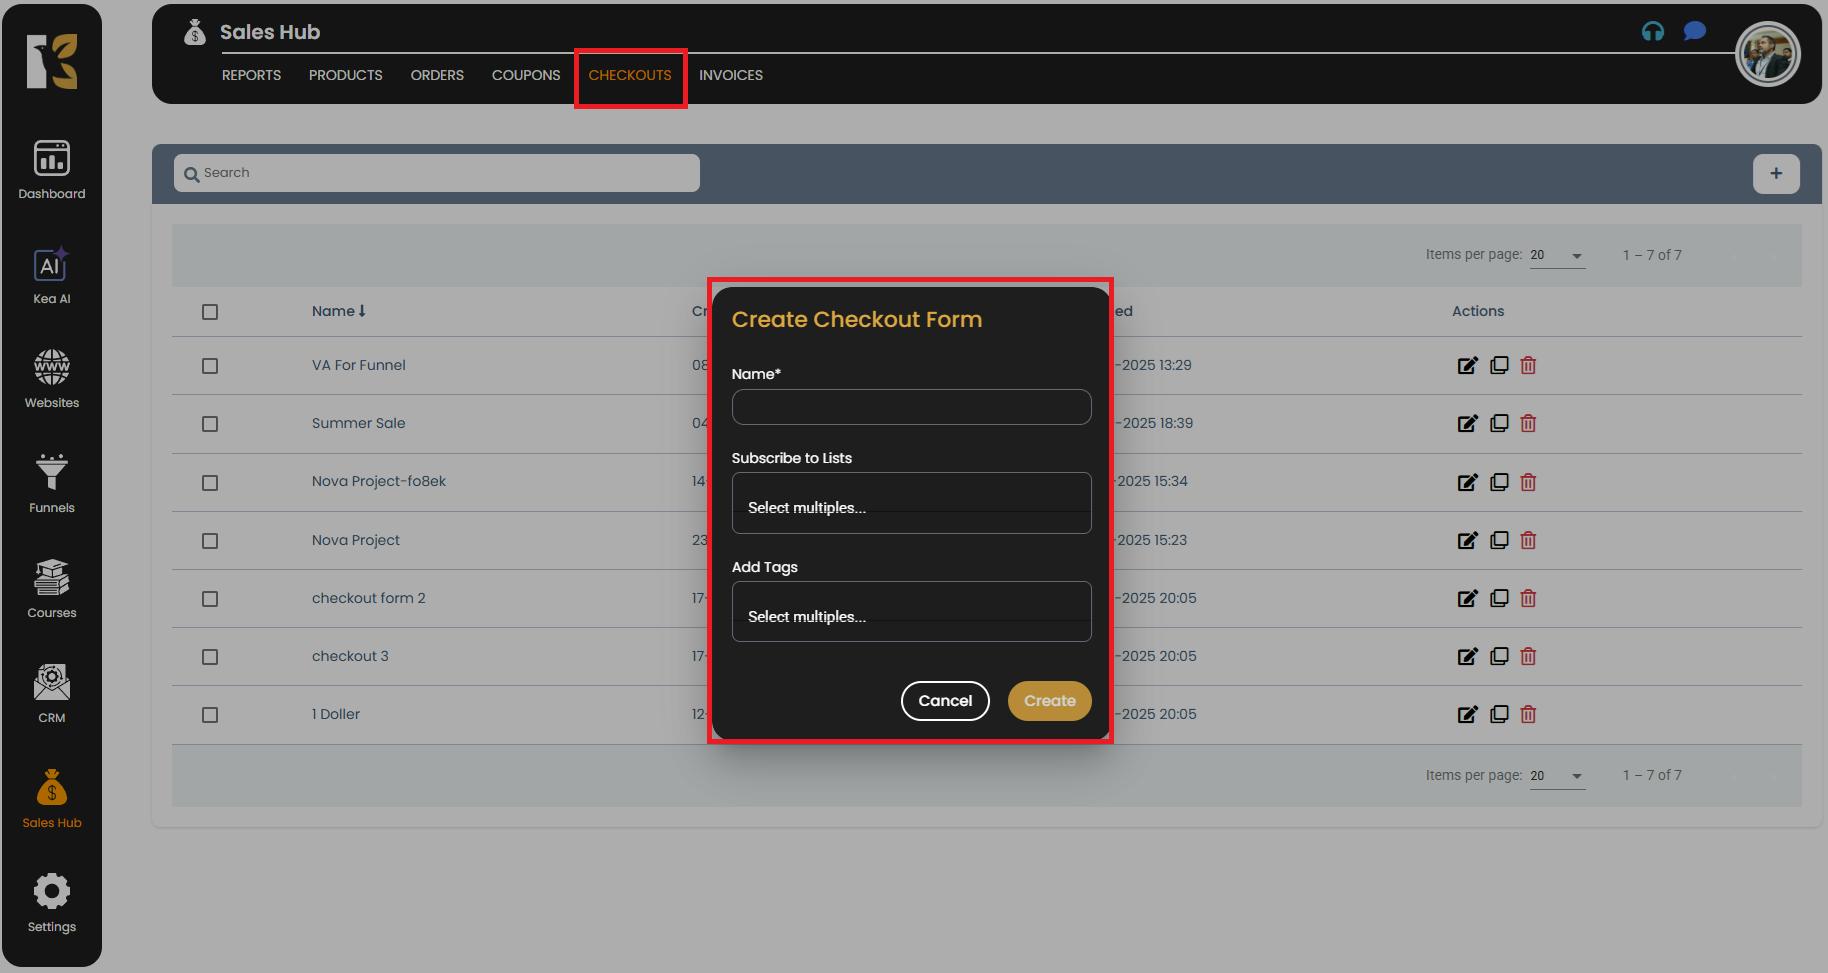This screenshot has width=1828, height=973.
Task: Open top Items per page dropdown
Action: (1557, 256)
